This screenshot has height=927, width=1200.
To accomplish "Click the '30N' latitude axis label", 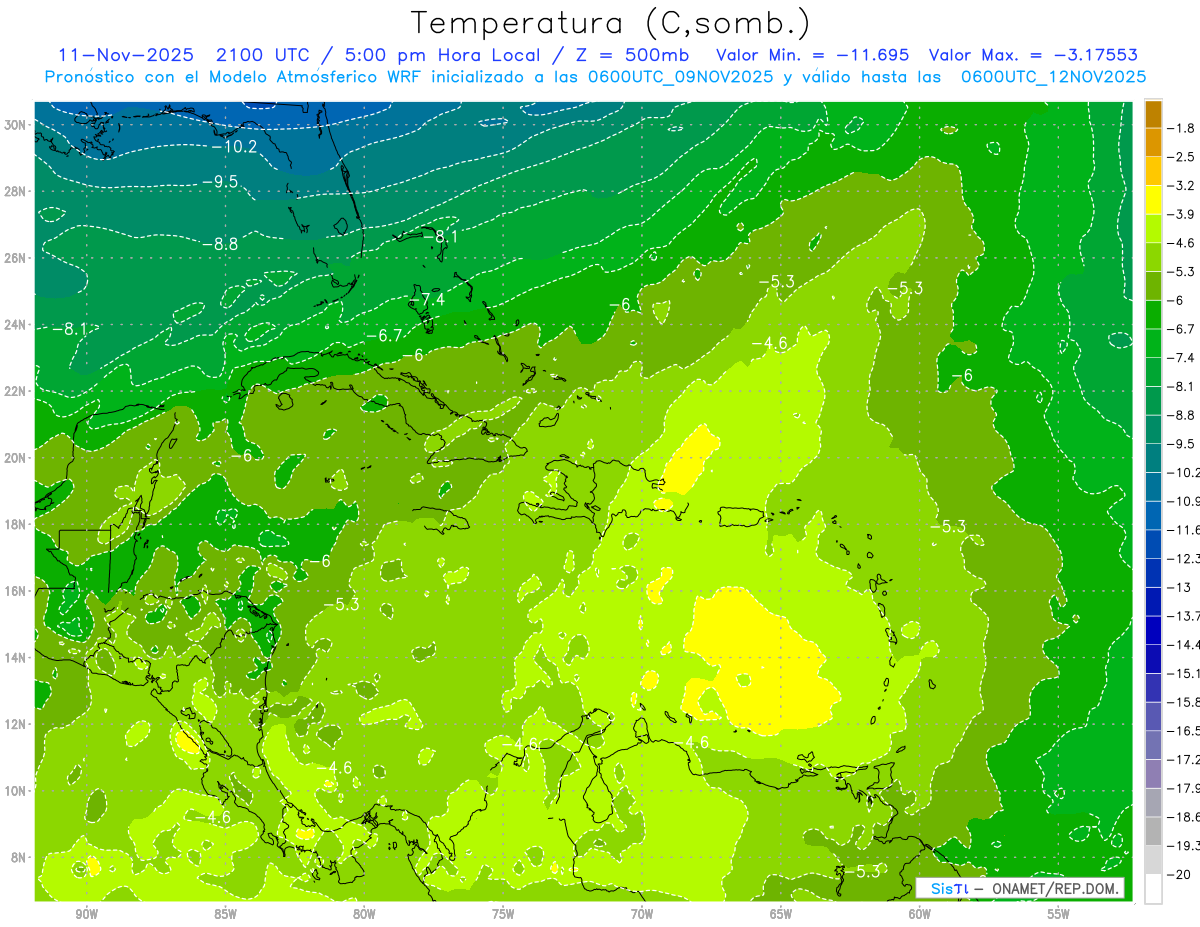I will (15, 125).
